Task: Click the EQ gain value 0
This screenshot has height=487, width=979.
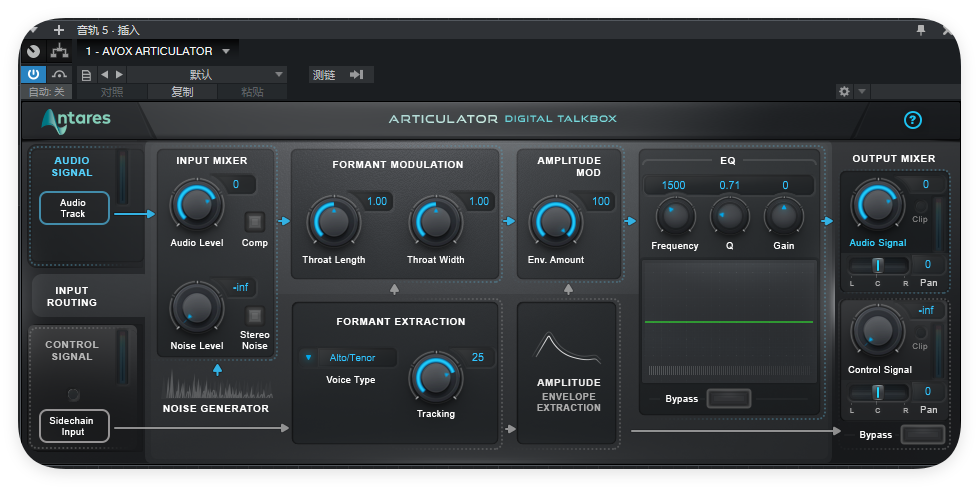Action: (785, 185)
